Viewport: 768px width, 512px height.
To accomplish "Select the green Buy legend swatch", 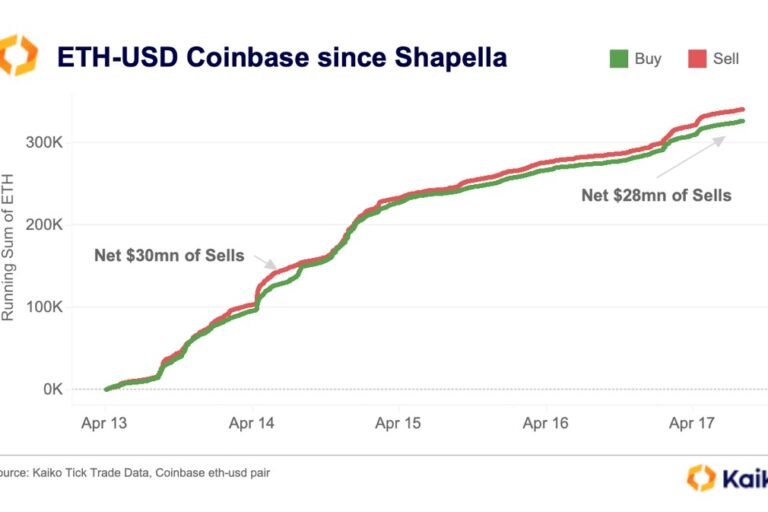I will [619, 59].
